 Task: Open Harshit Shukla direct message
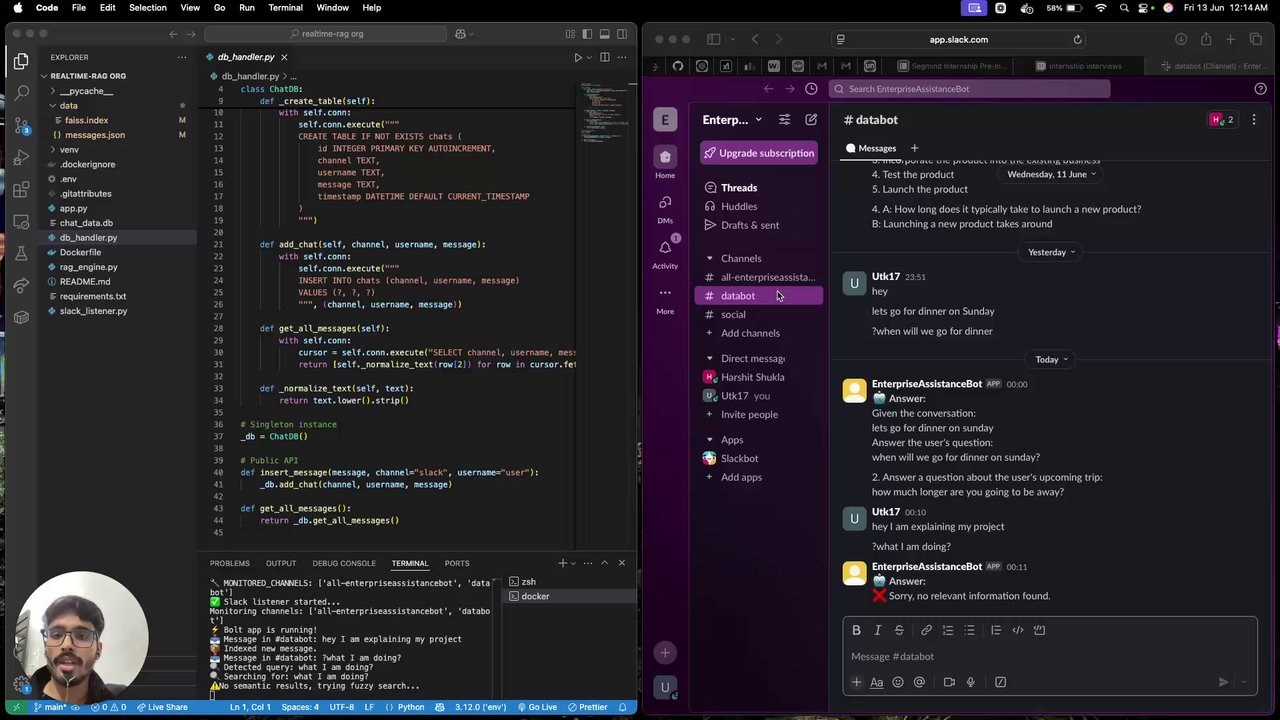pos(753,378)
